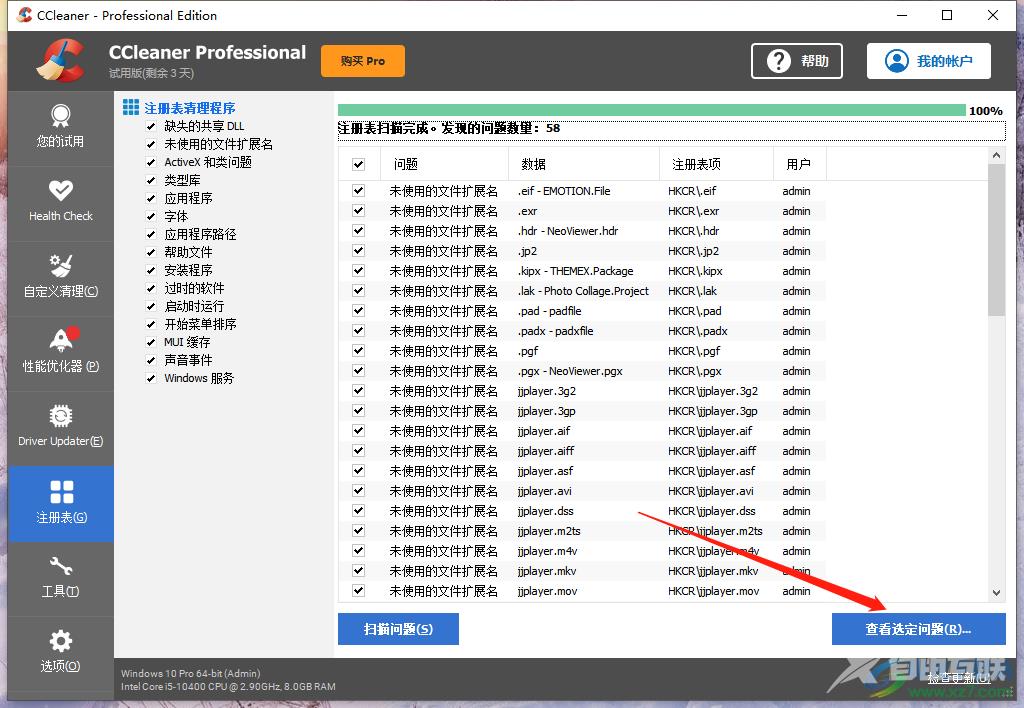The width and height of the screenshot is (1024, 708).
Task: Uncheck the .eif EMOTION.File row checkbox
Action: [x=359, y=191]
